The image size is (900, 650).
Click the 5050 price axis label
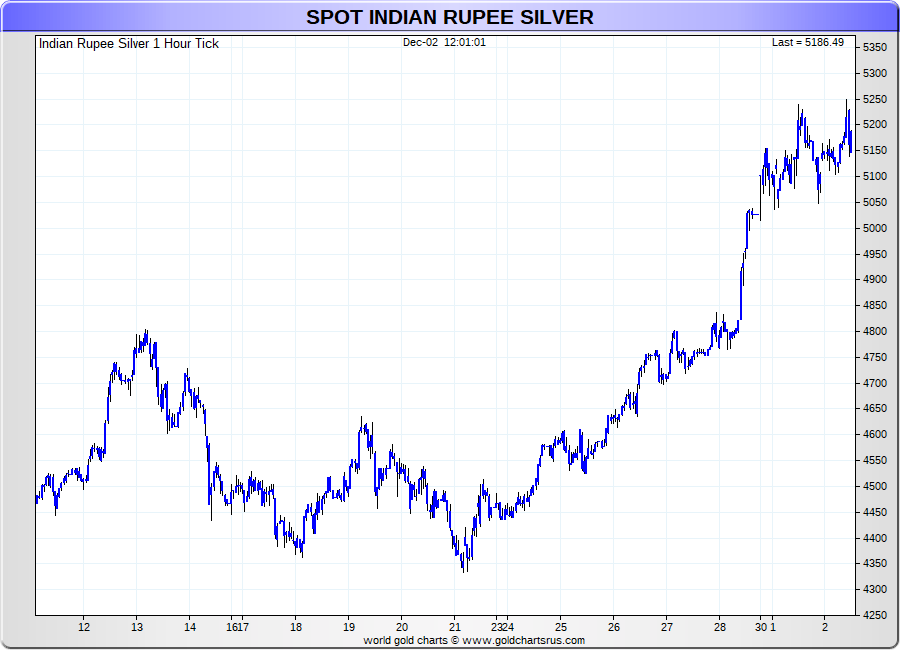875,202
